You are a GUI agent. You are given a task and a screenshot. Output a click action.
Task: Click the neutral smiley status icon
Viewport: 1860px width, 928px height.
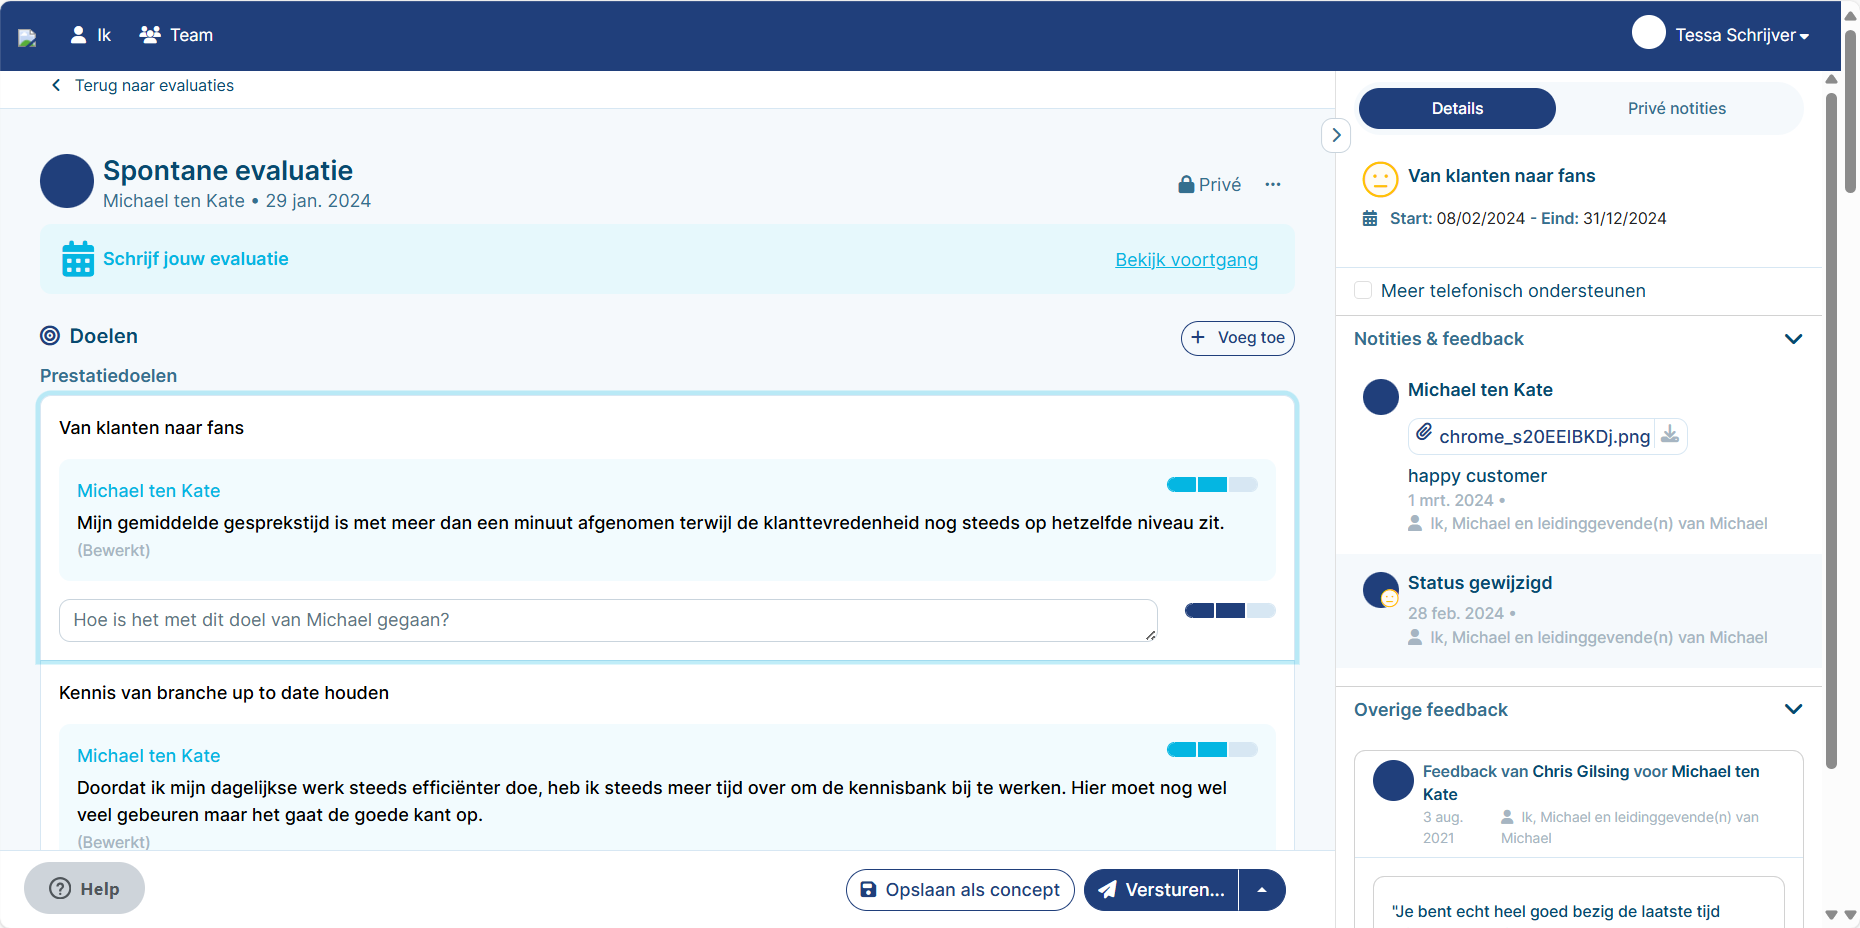coord(1380,180)
